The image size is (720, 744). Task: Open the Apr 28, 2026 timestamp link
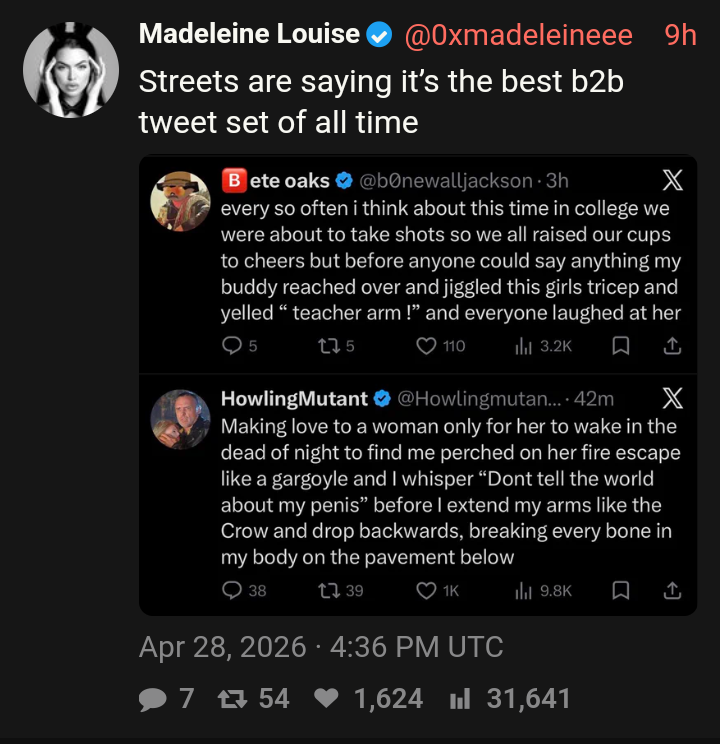pyautogui.click(x=321, y=647)
